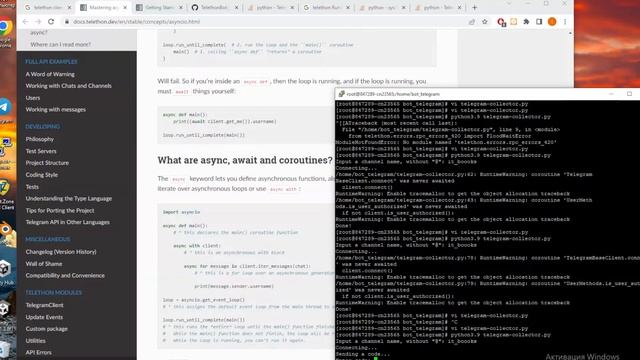Click the page scrollbar up arrow in Chrome
This screenshot has width=640, height=360.
pyautogui.click(x=570, y=33)
